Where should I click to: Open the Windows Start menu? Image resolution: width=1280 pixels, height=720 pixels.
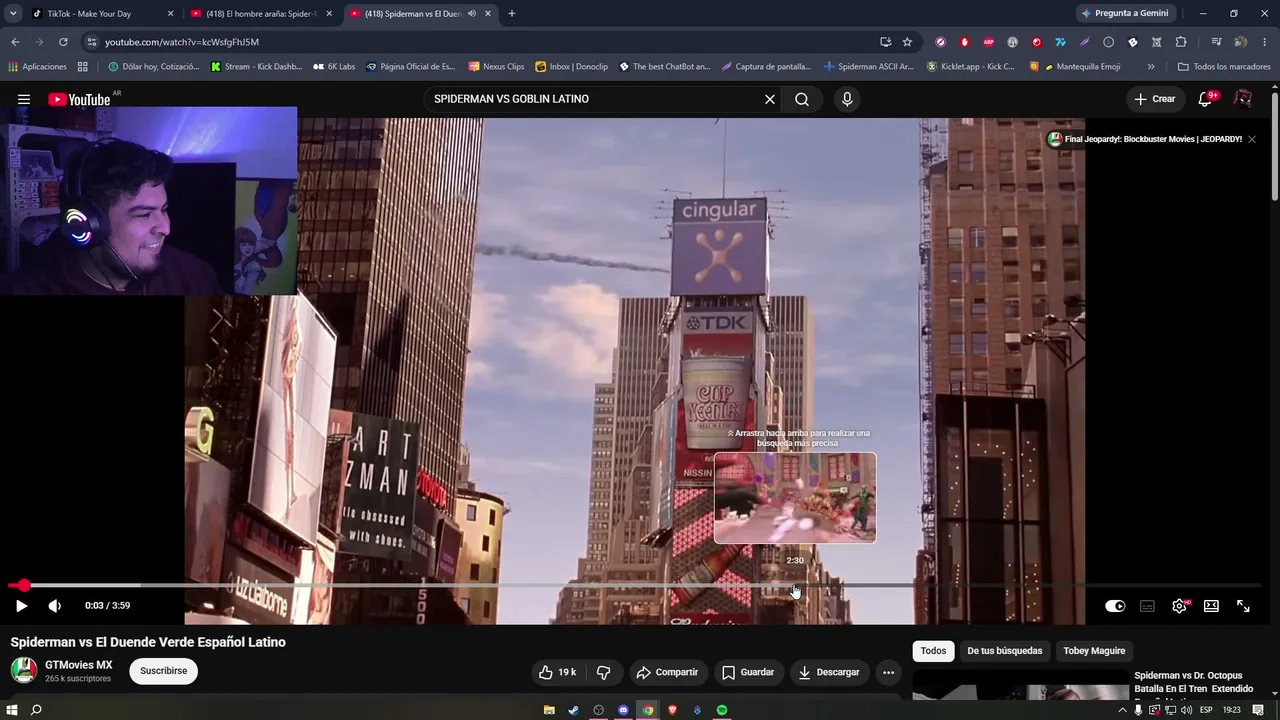tap(13, 710)
